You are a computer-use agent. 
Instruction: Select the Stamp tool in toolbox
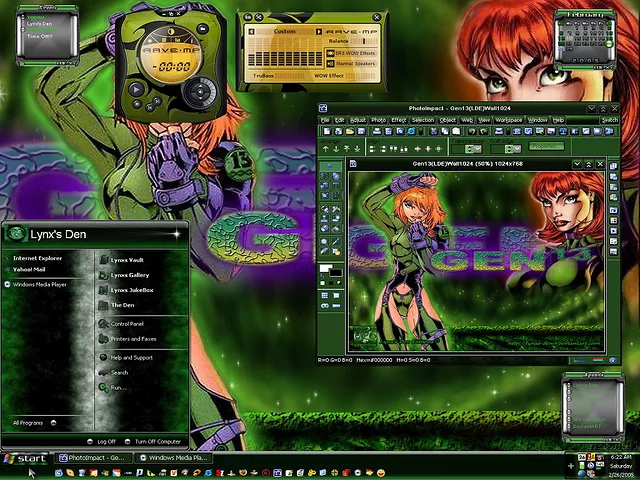(x=324, y=218)
